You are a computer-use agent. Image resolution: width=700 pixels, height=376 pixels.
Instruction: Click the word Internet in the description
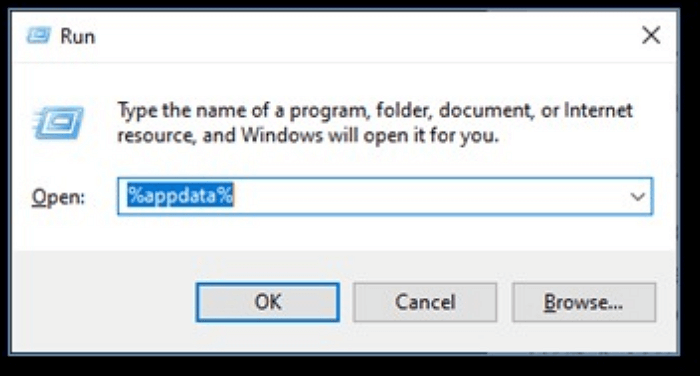[598, 109]
